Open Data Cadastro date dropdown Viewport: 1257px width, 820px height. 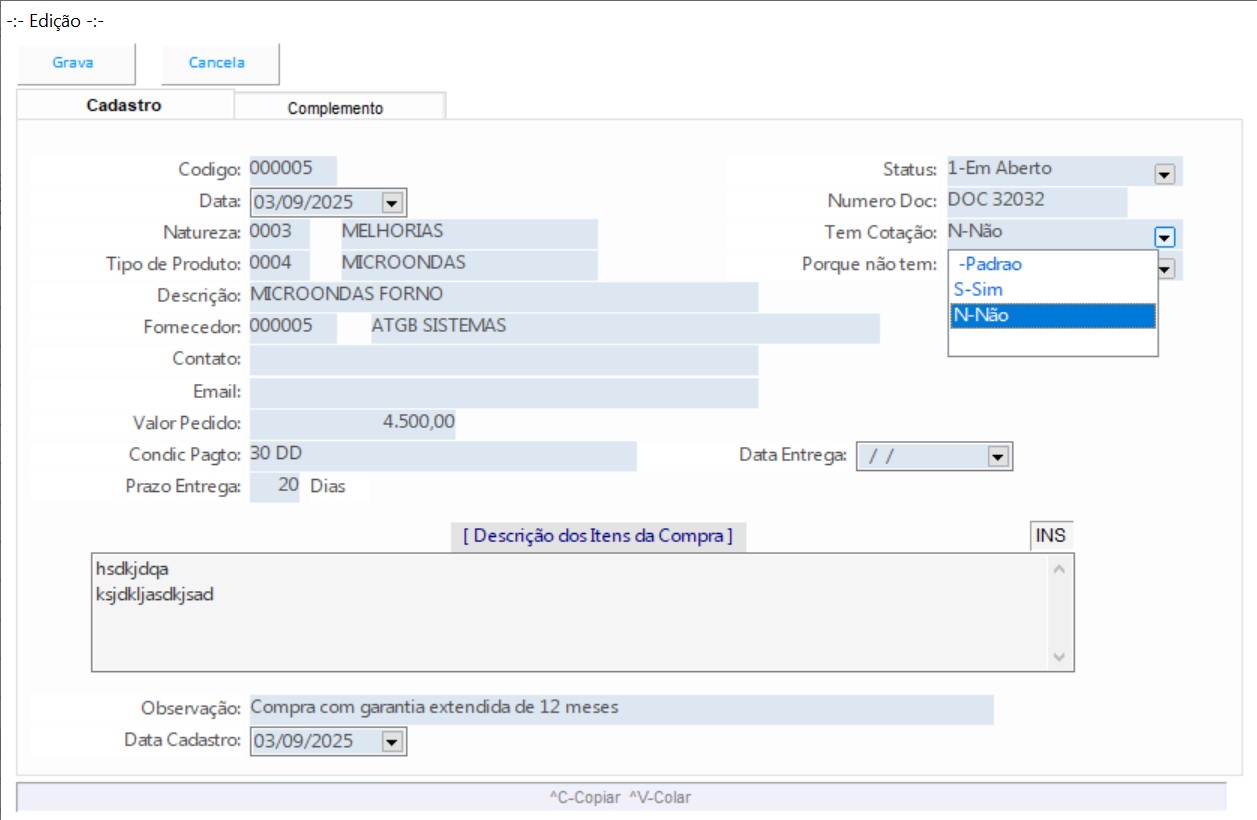392,742
